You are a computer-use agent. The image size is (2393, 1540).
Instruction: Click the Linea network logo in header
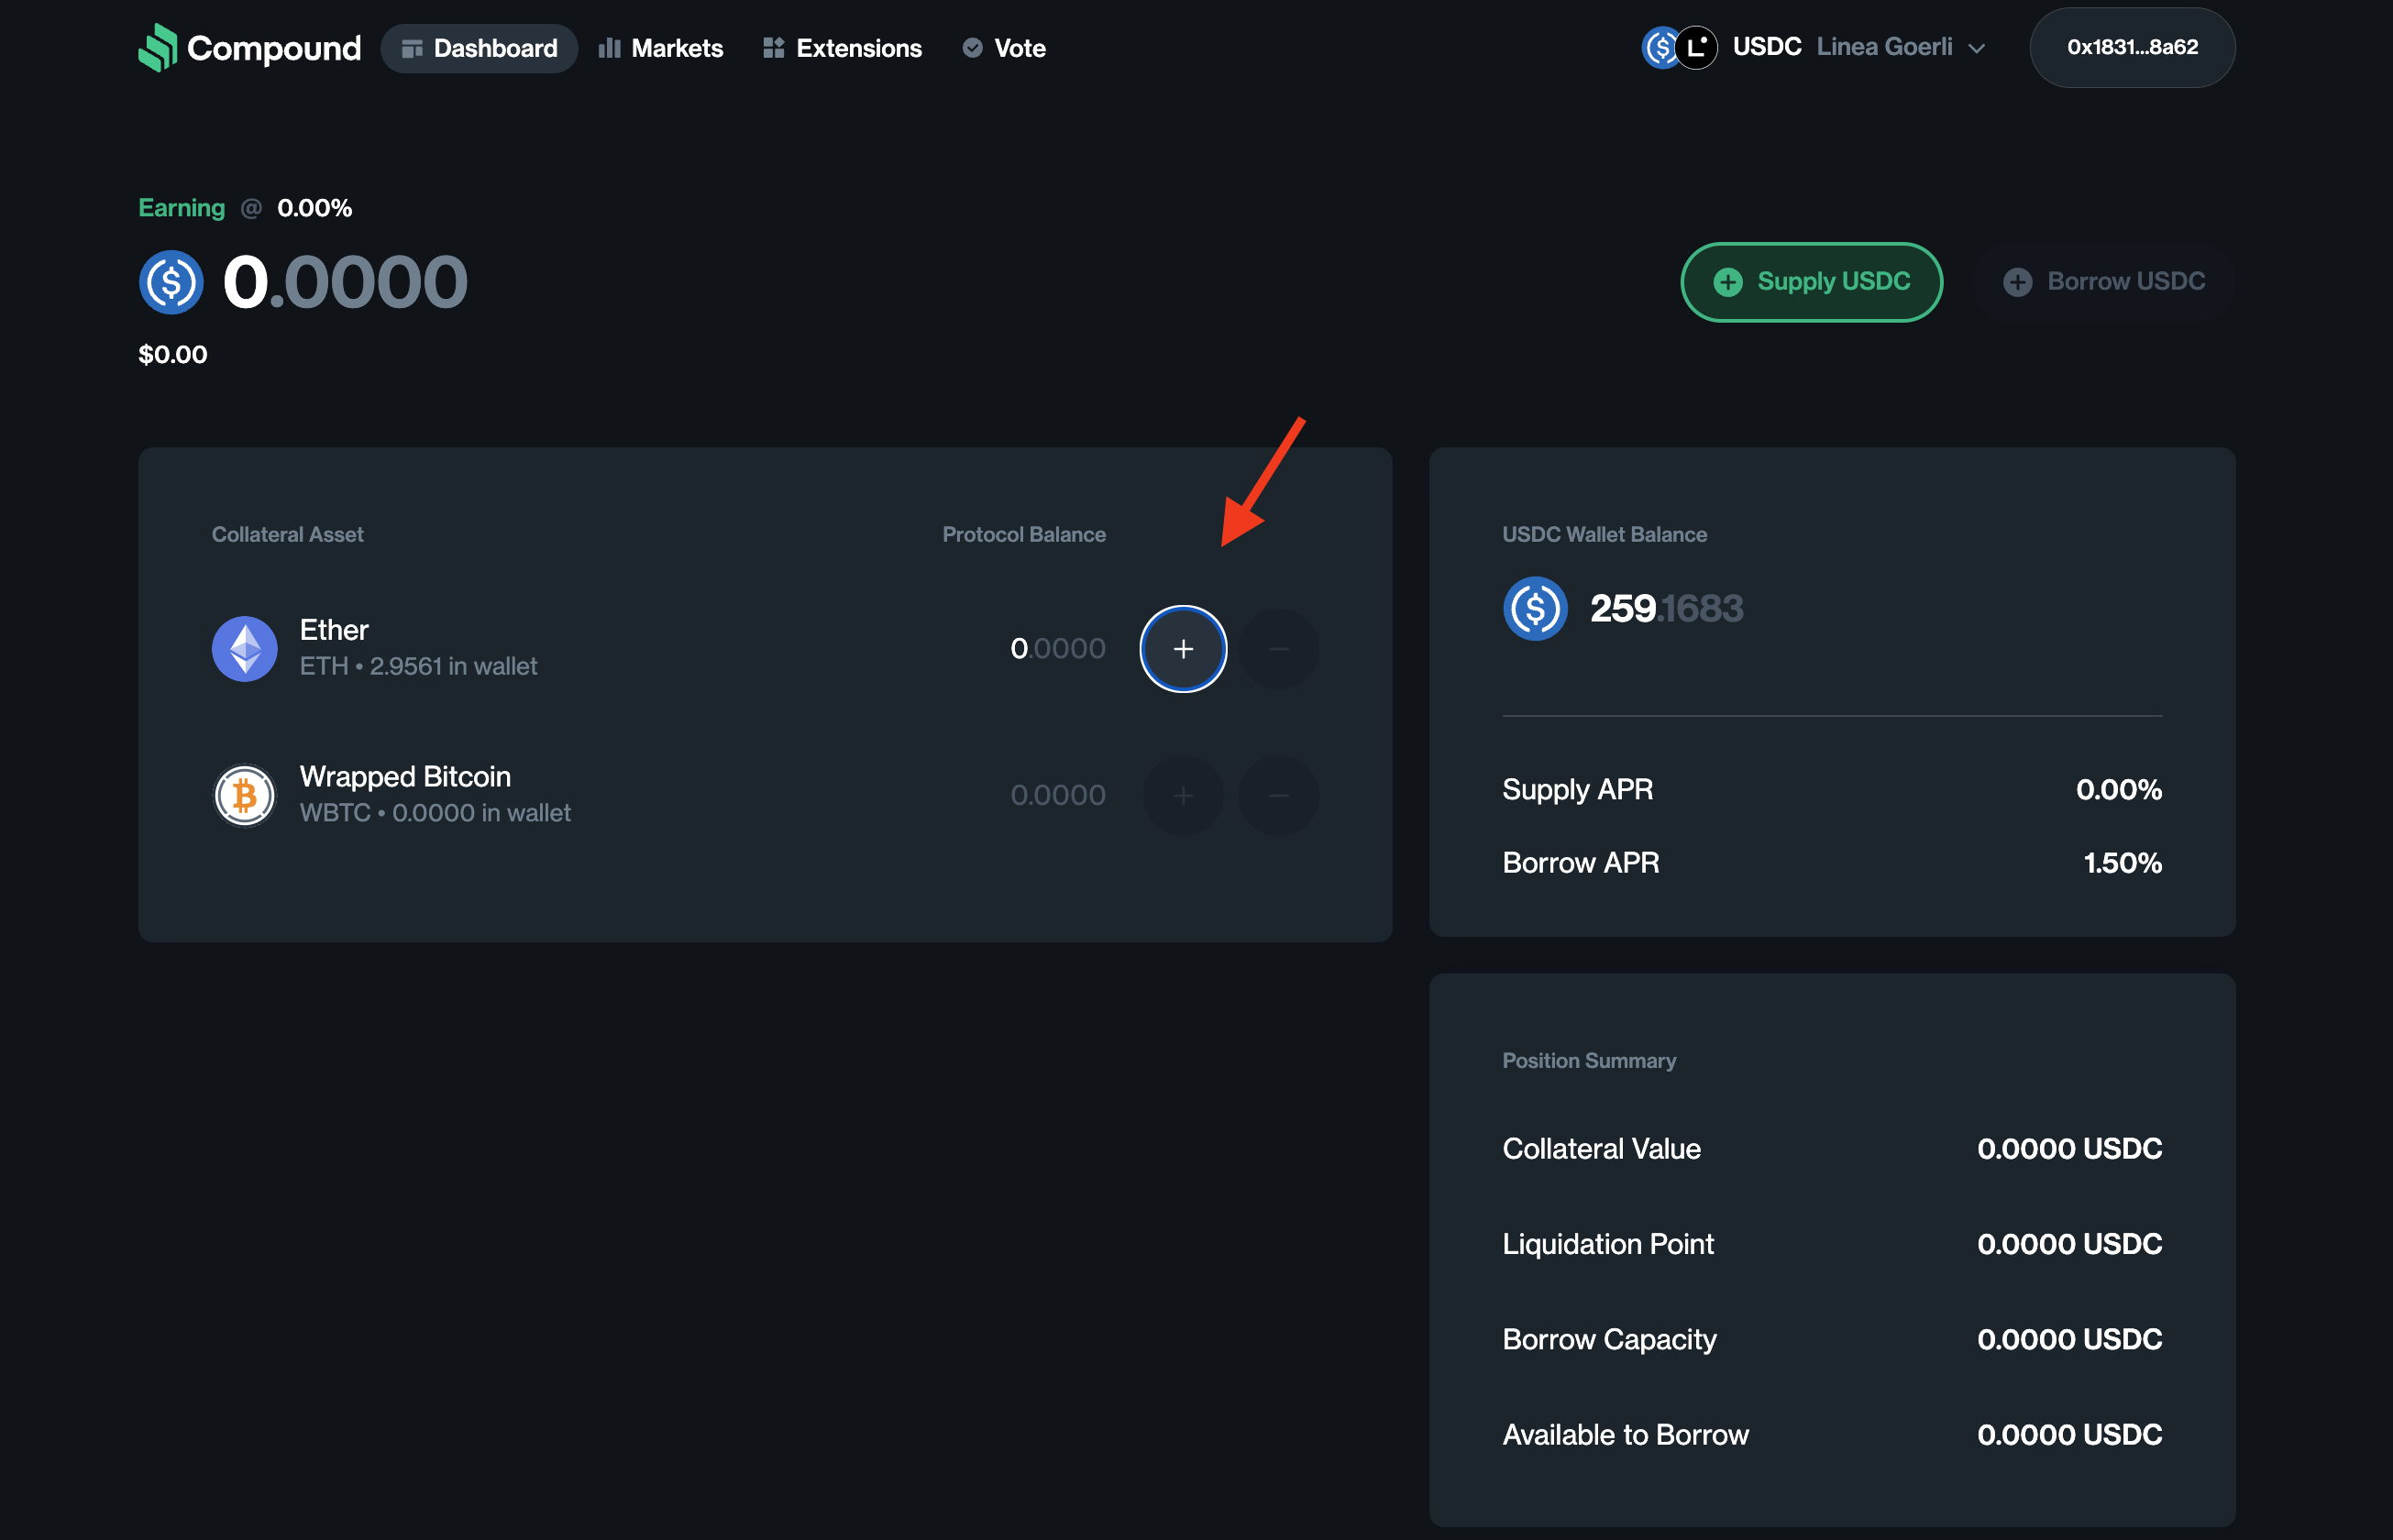tap(1697, 47)
